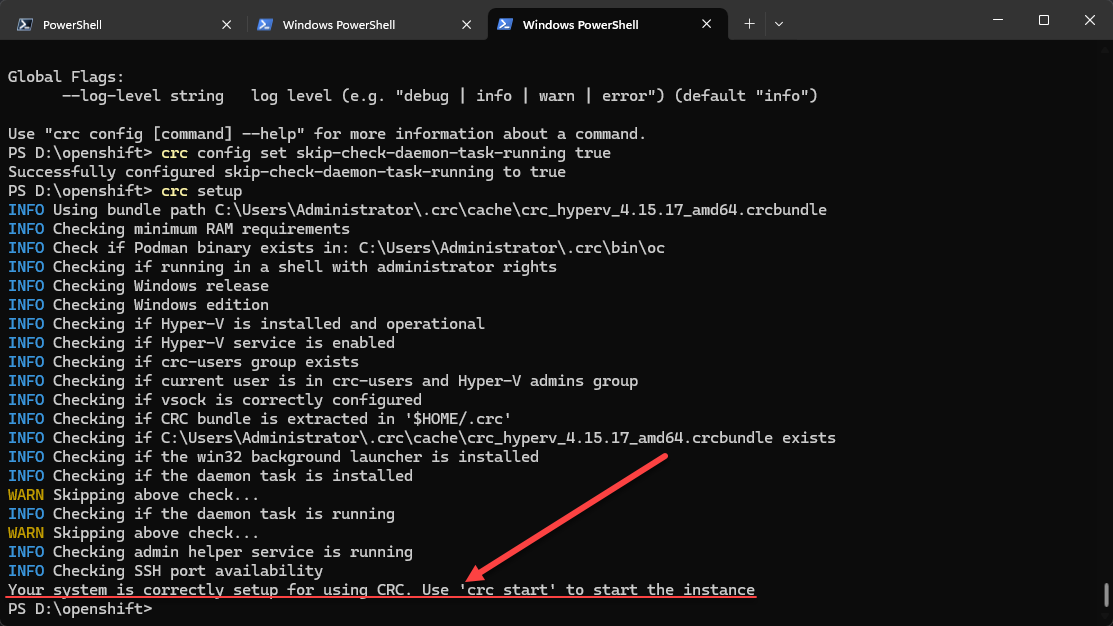Close the Windows Terminal window
Viewport: 1113px width, 626px height.
point(1089,20)
